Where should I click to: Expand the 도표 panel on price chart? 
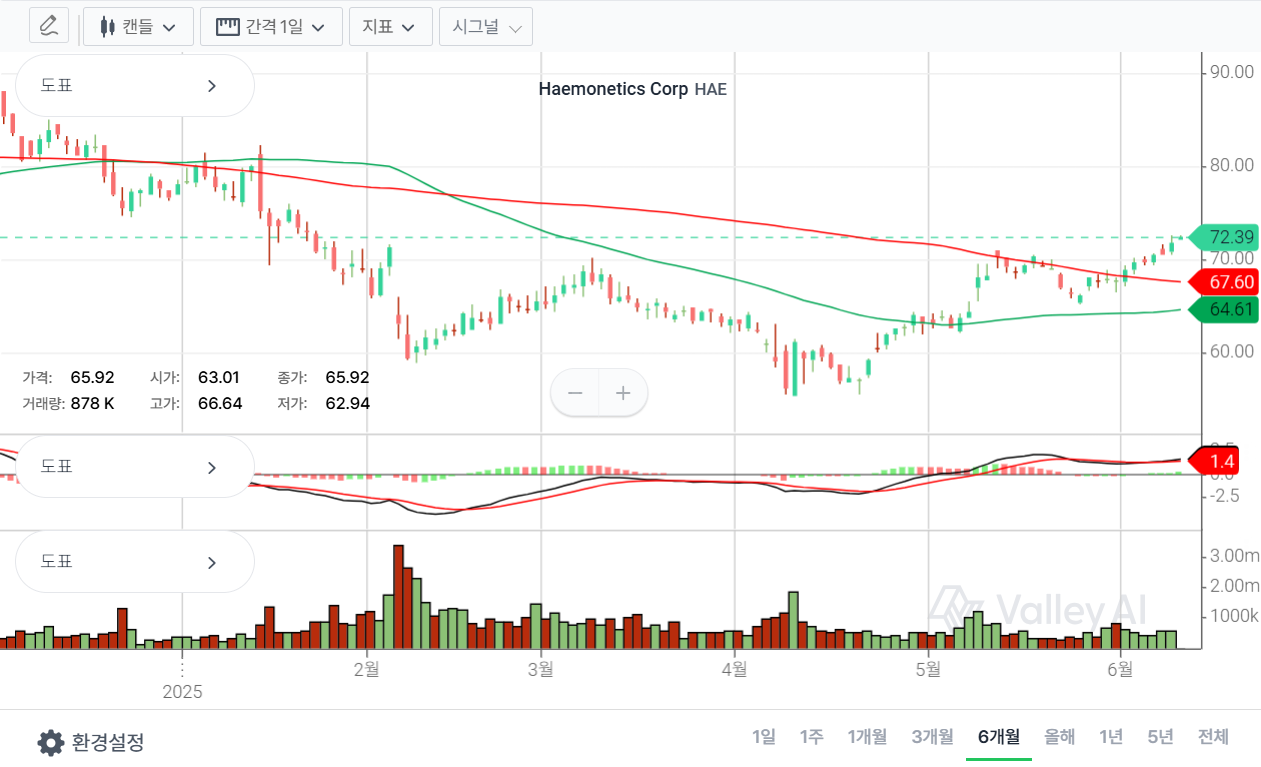(135, 86)
